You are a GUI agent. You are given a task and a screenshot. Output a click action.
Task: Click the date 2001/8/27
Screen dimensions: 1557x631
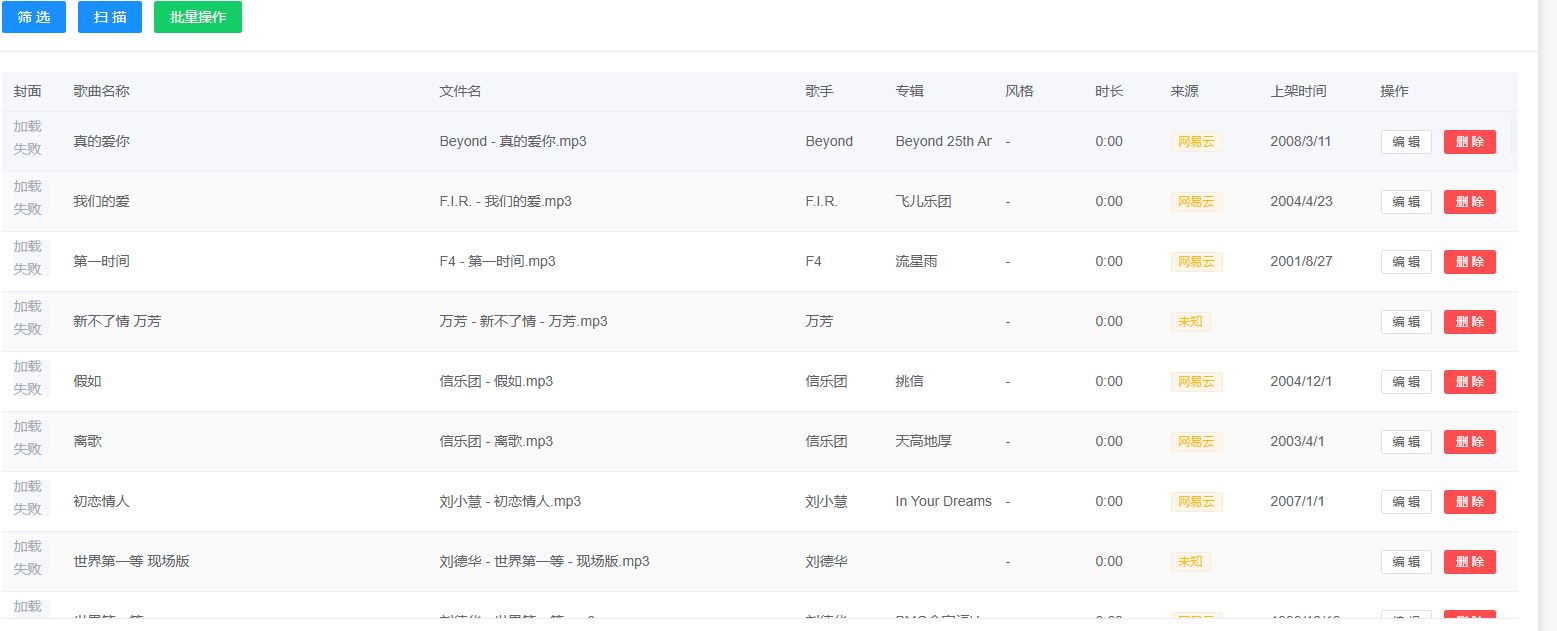pyautogui.click(x=1301, y=261)
